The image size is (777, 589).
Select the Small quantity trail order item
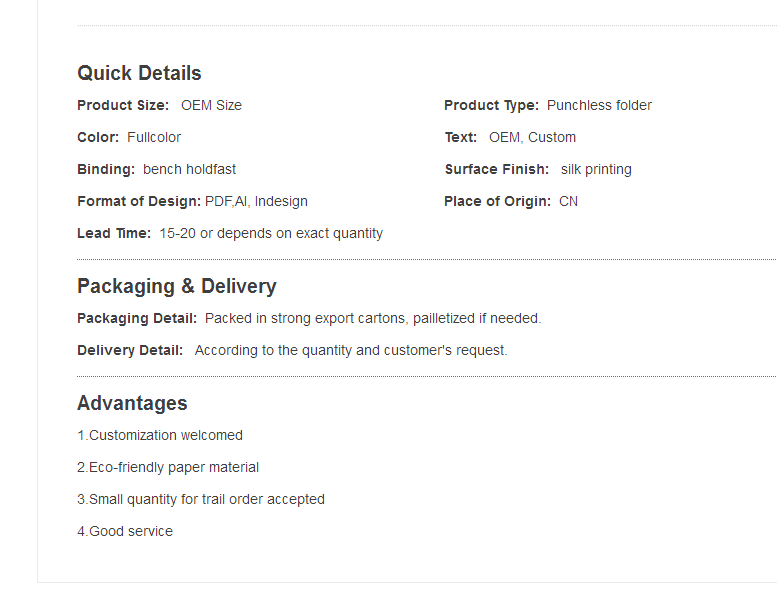[201, 499]
